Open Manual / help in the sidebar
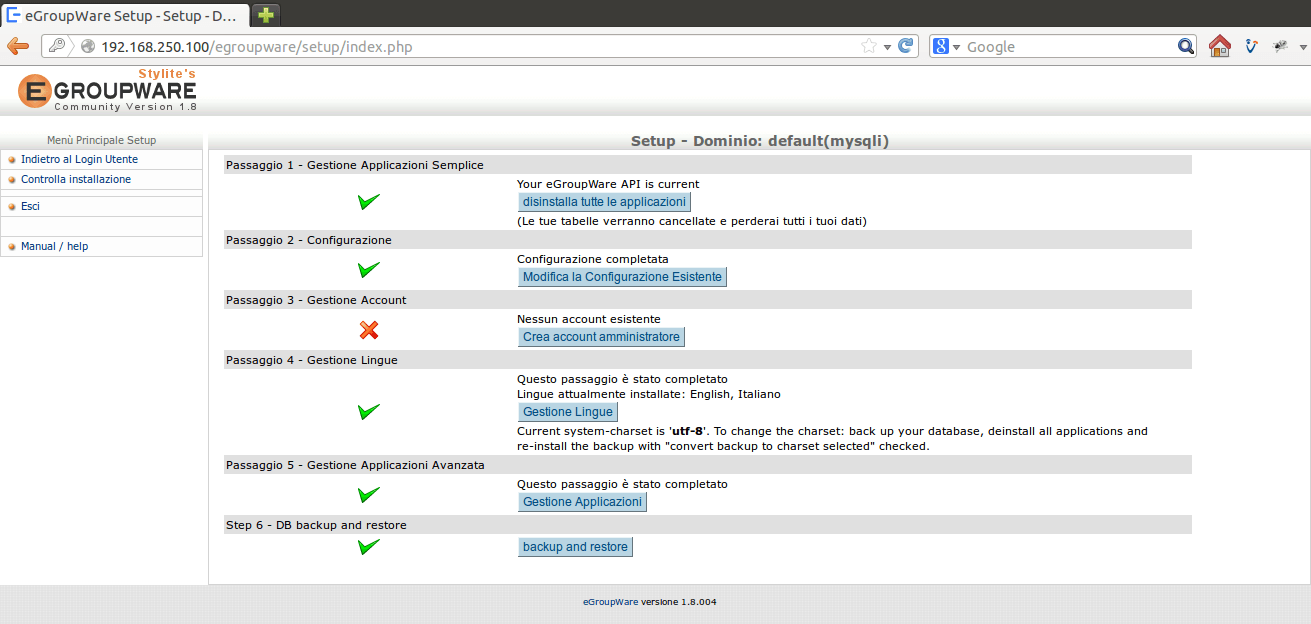 point(54,246)
